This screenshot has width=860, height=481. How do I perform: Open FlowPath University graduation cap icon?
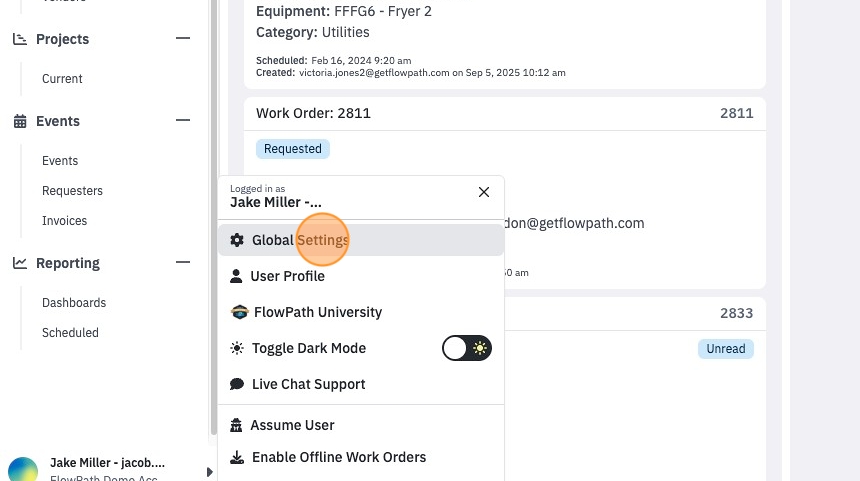click(240, 312)
